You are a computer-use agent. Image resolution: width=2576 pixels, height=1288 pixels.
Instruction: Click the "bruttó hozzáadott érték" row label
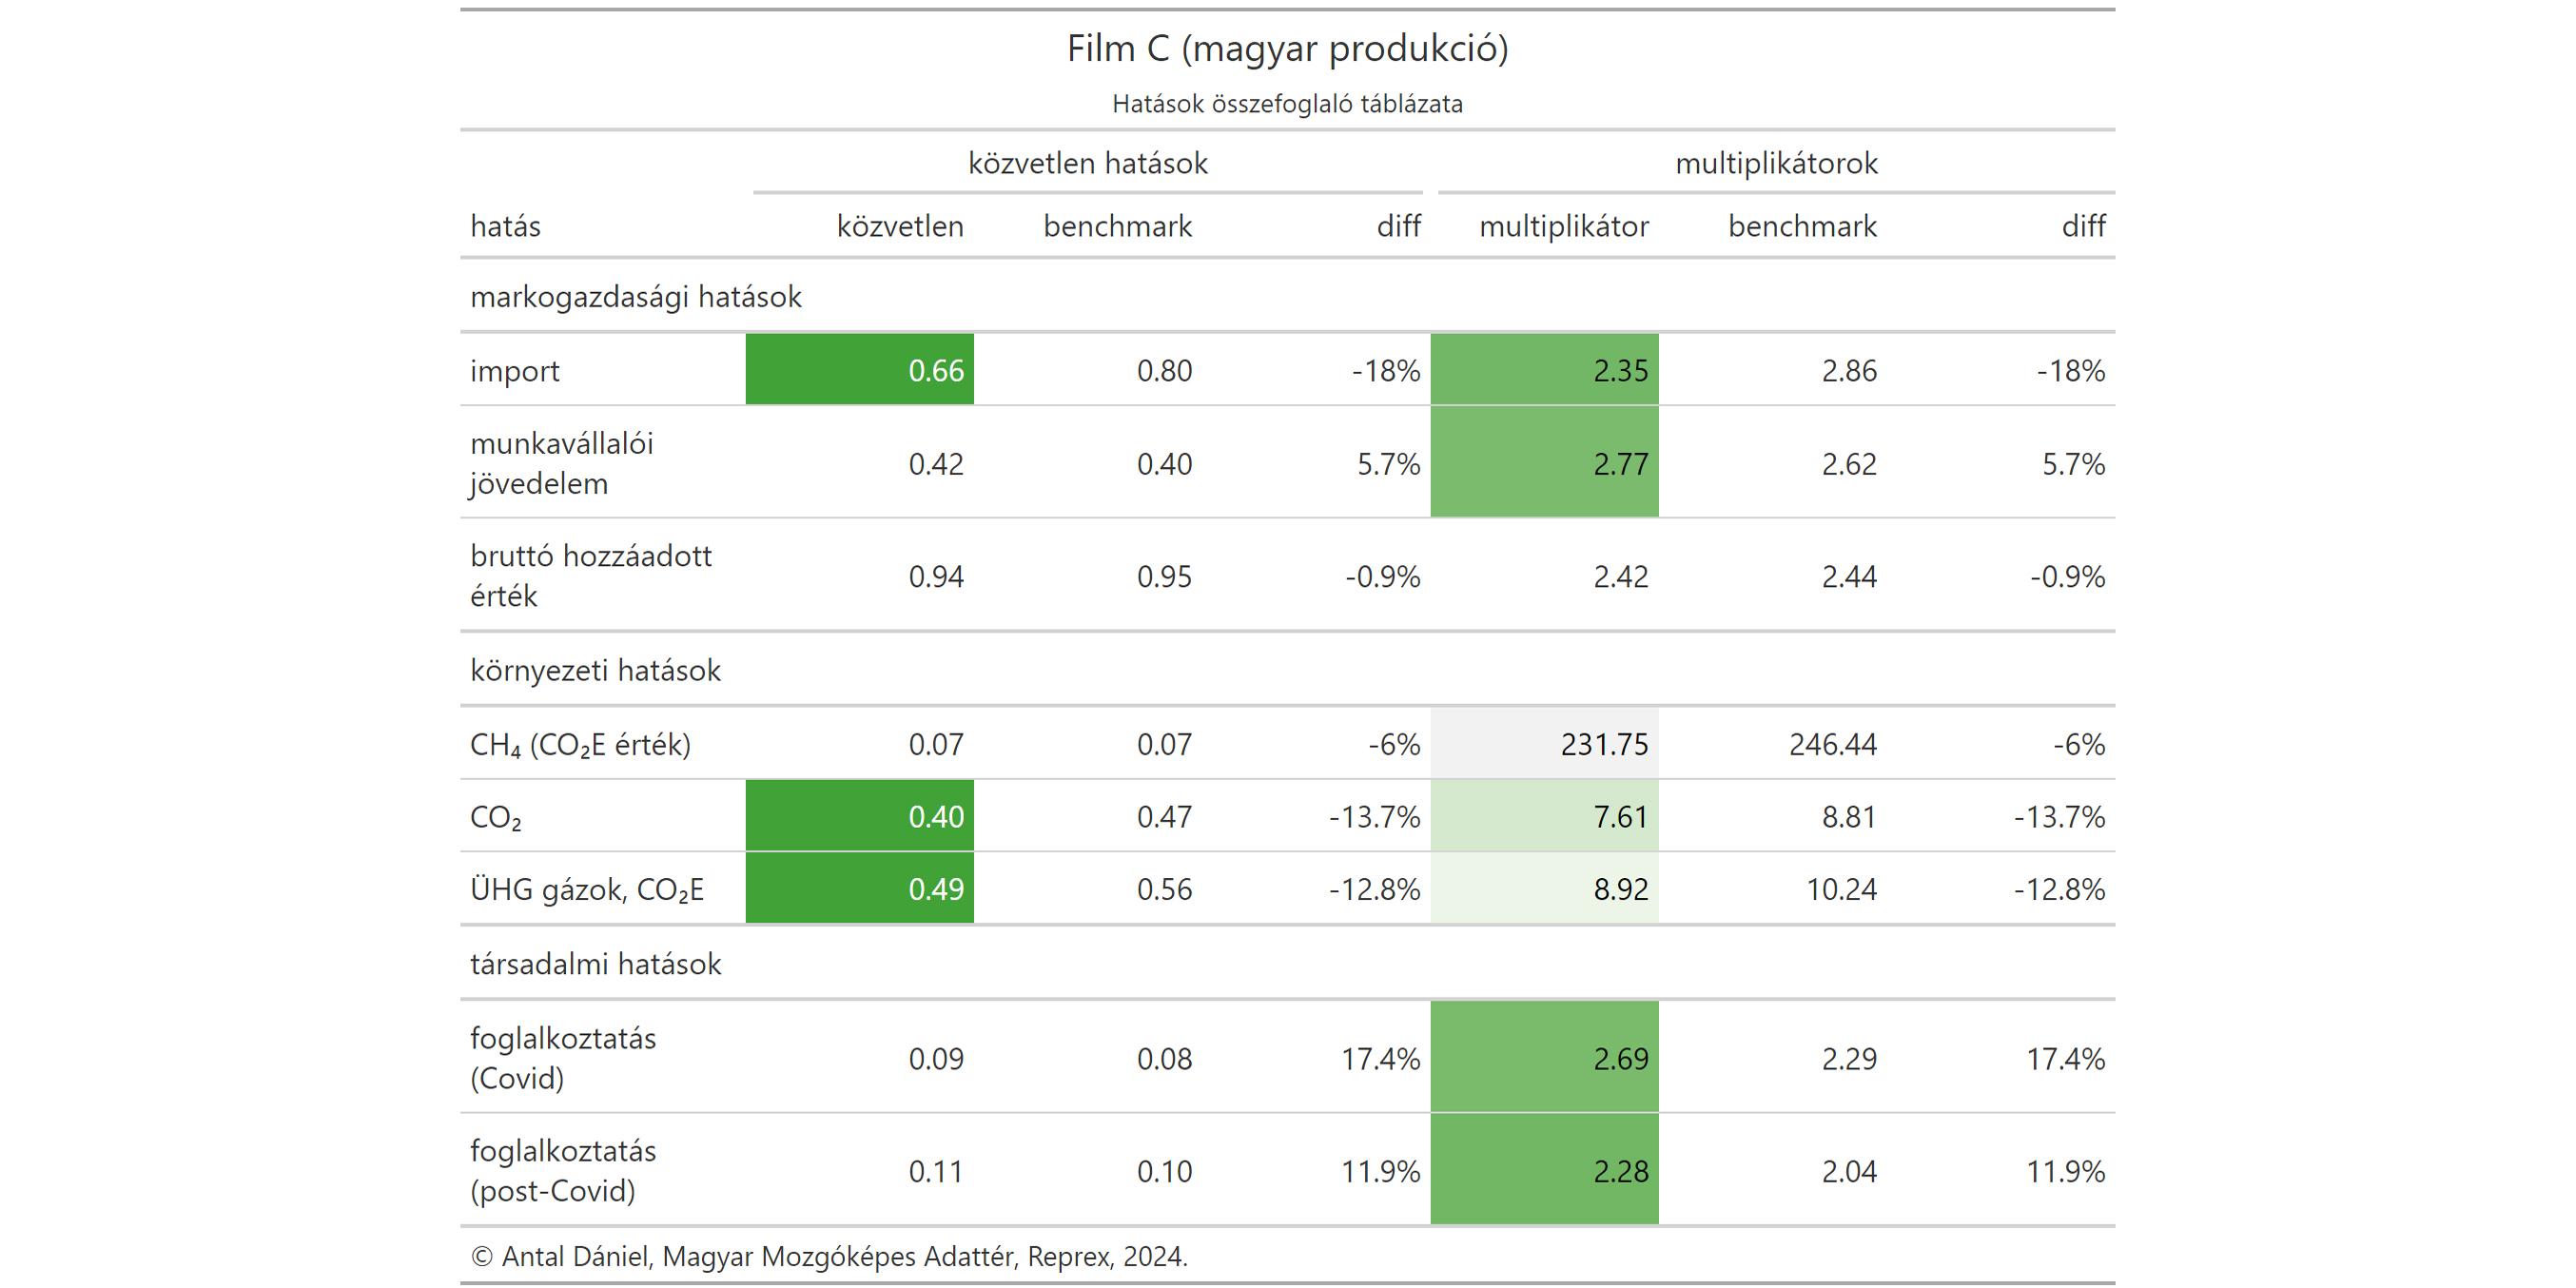[x=590, y=575]
